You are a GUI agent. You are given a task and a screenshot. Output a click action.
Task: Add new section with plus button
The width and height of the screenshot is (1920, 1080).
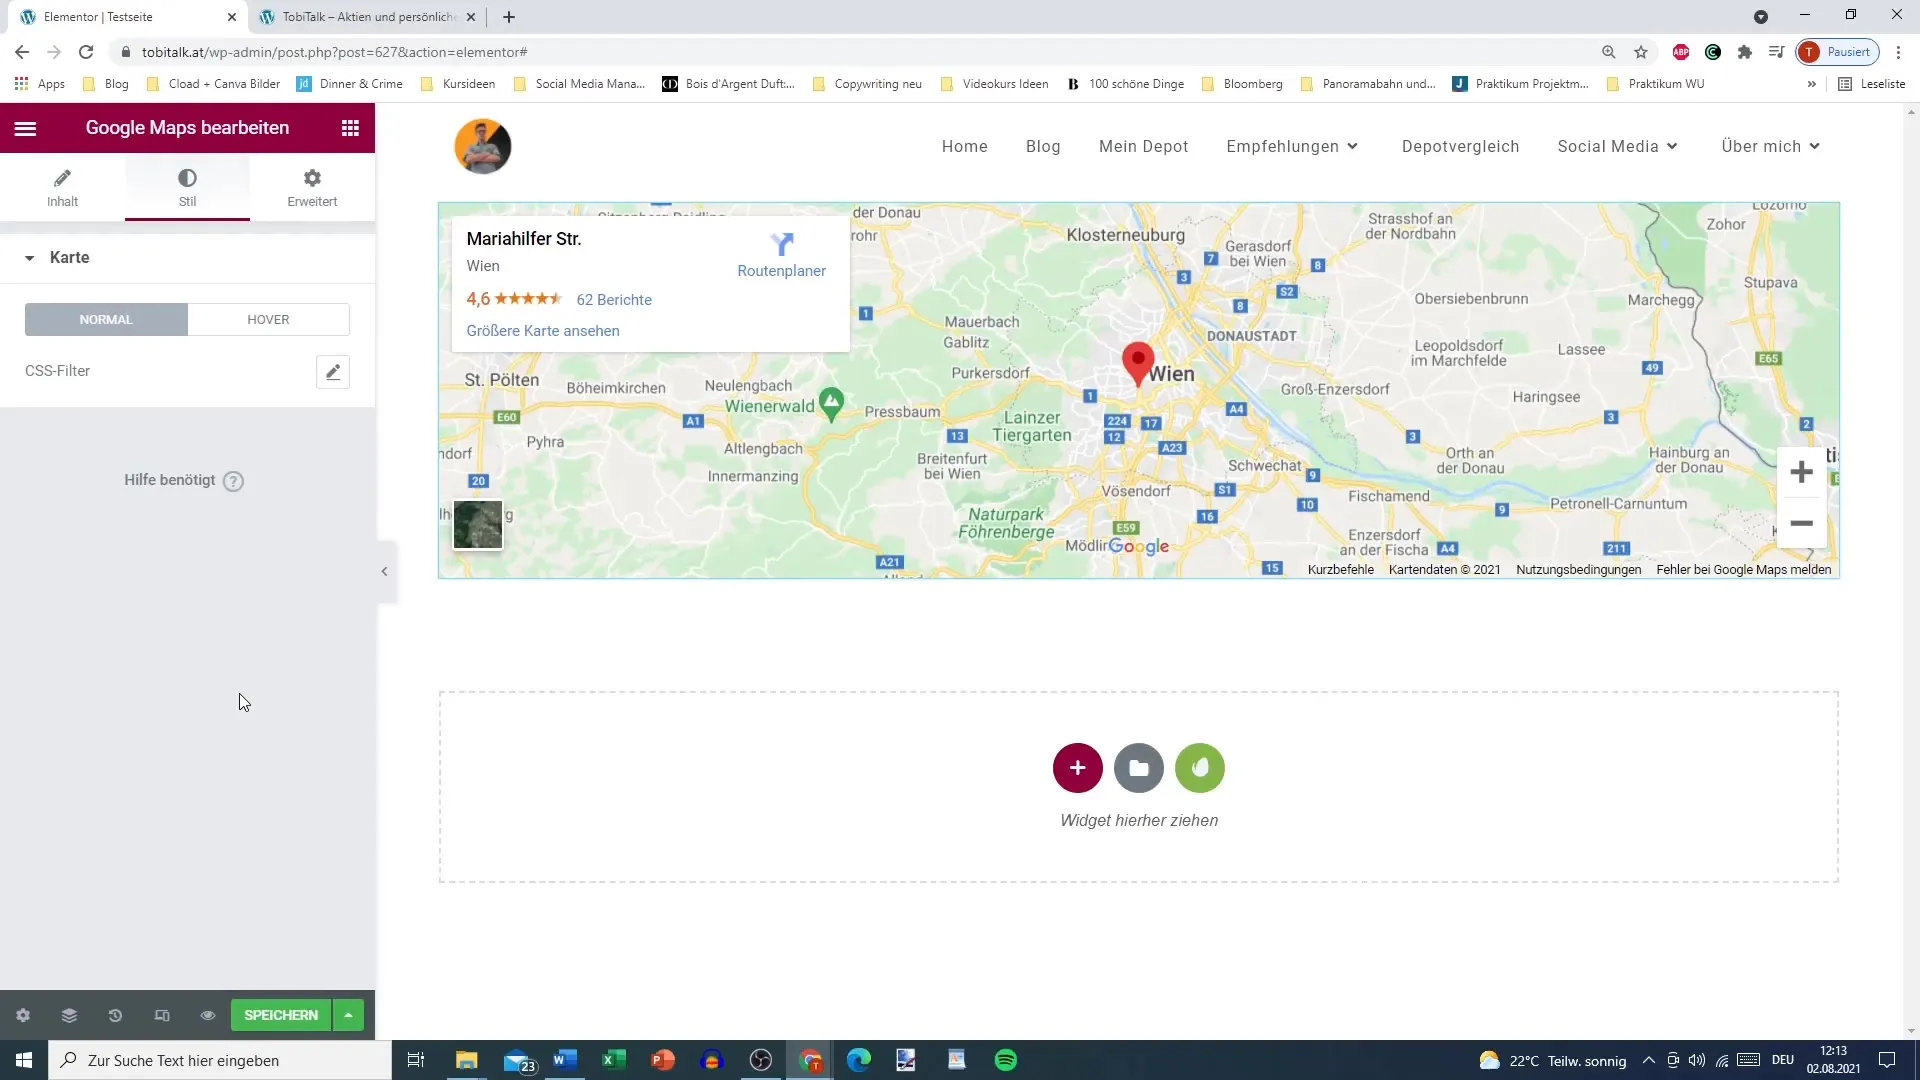(1078, 768)
